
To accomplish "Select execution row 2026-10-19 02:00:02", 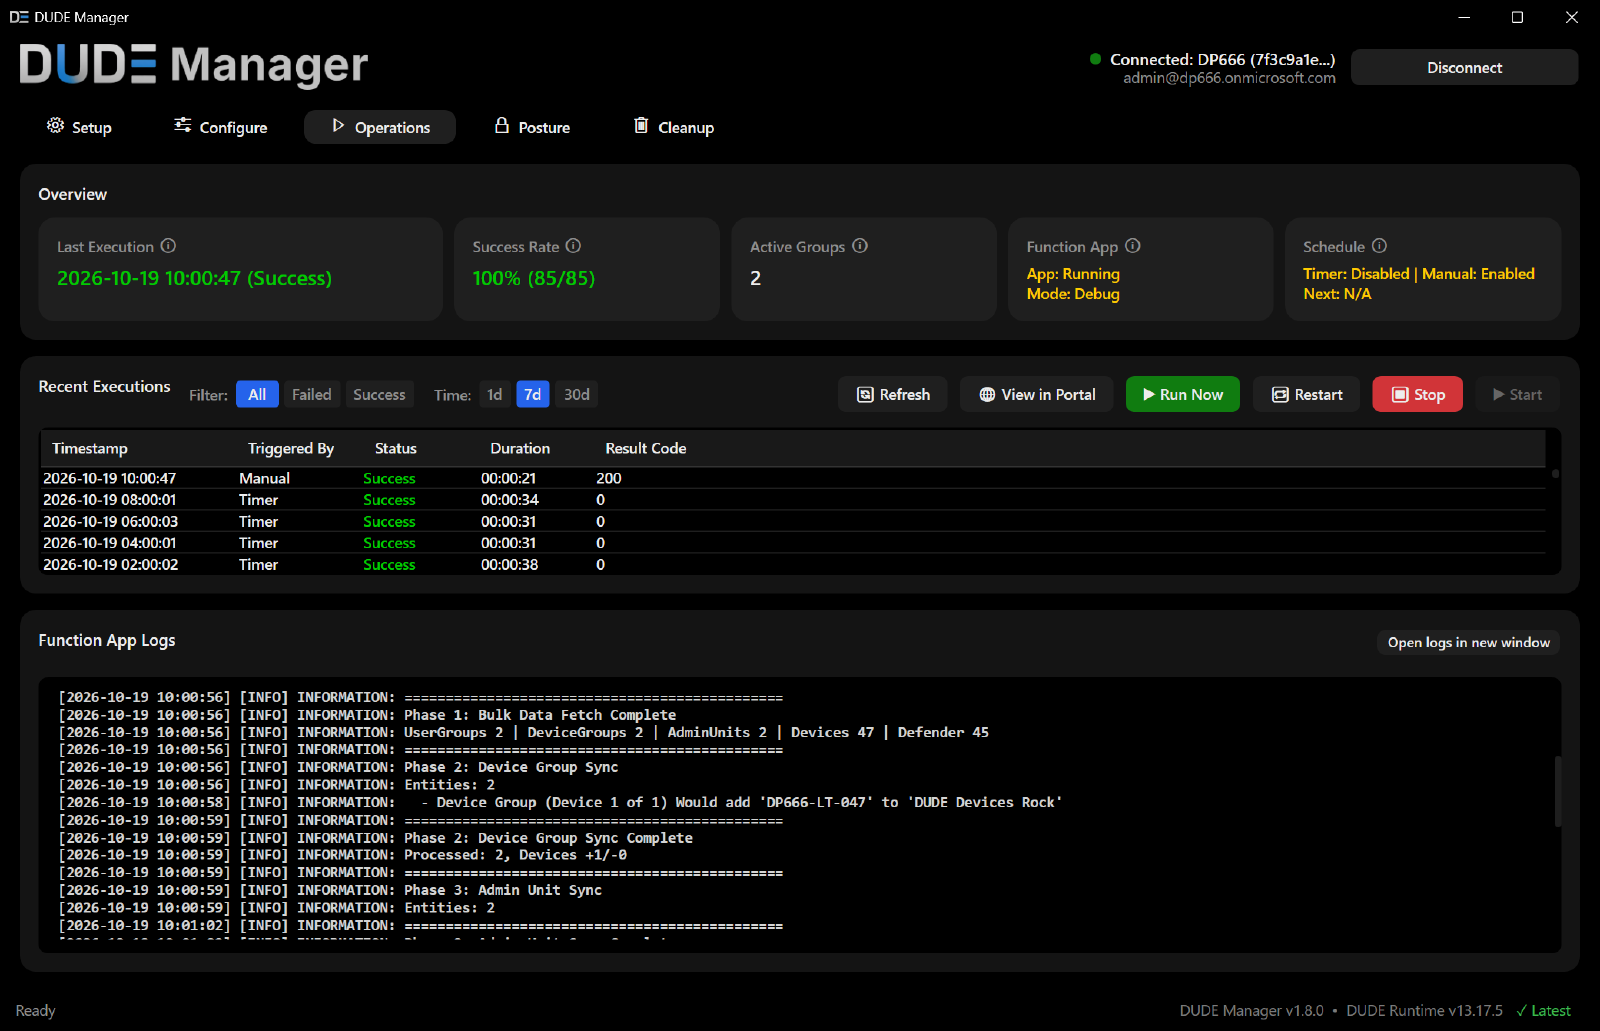I will 793,564.
